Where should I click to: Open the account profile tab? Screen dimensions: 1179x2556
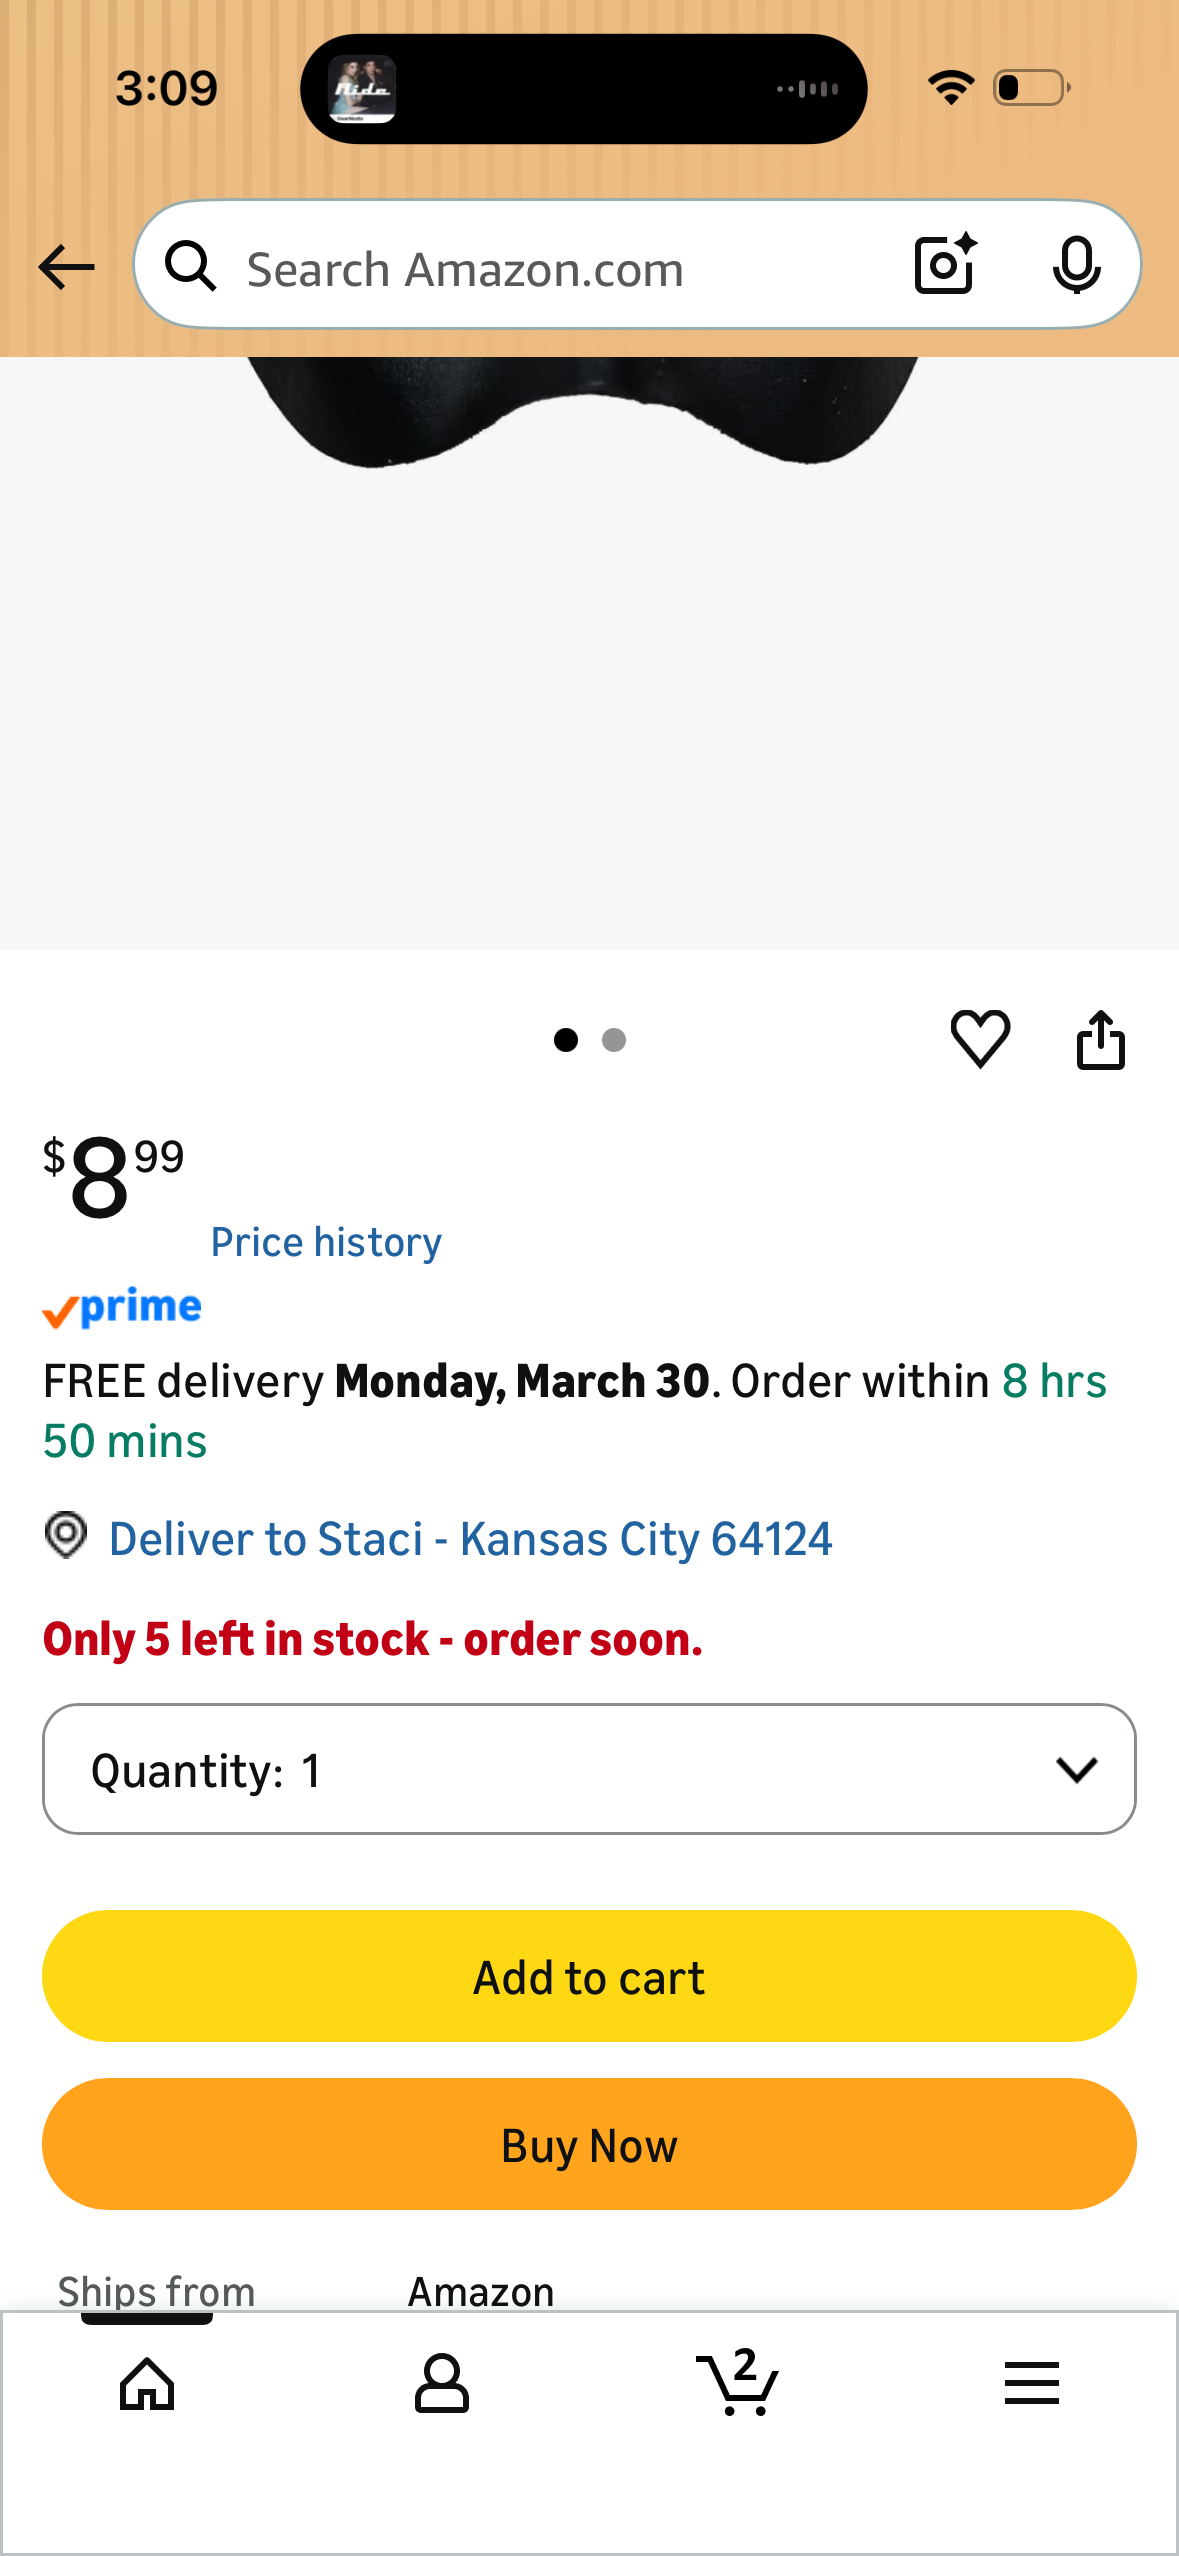442,2384
